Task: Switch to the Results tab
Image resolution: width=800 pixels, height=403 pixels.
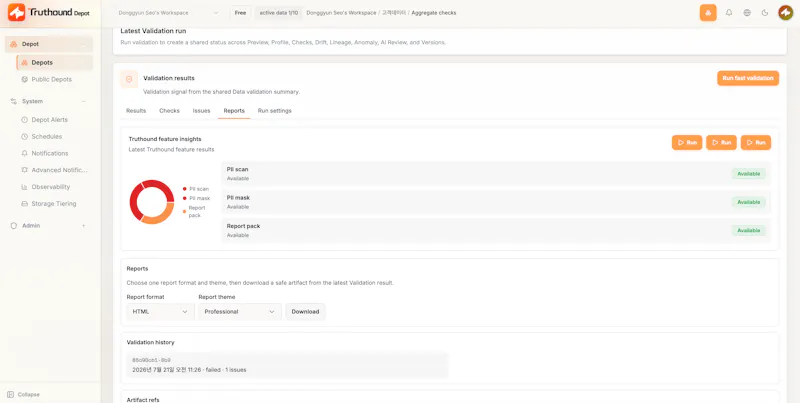Action: 136,111
